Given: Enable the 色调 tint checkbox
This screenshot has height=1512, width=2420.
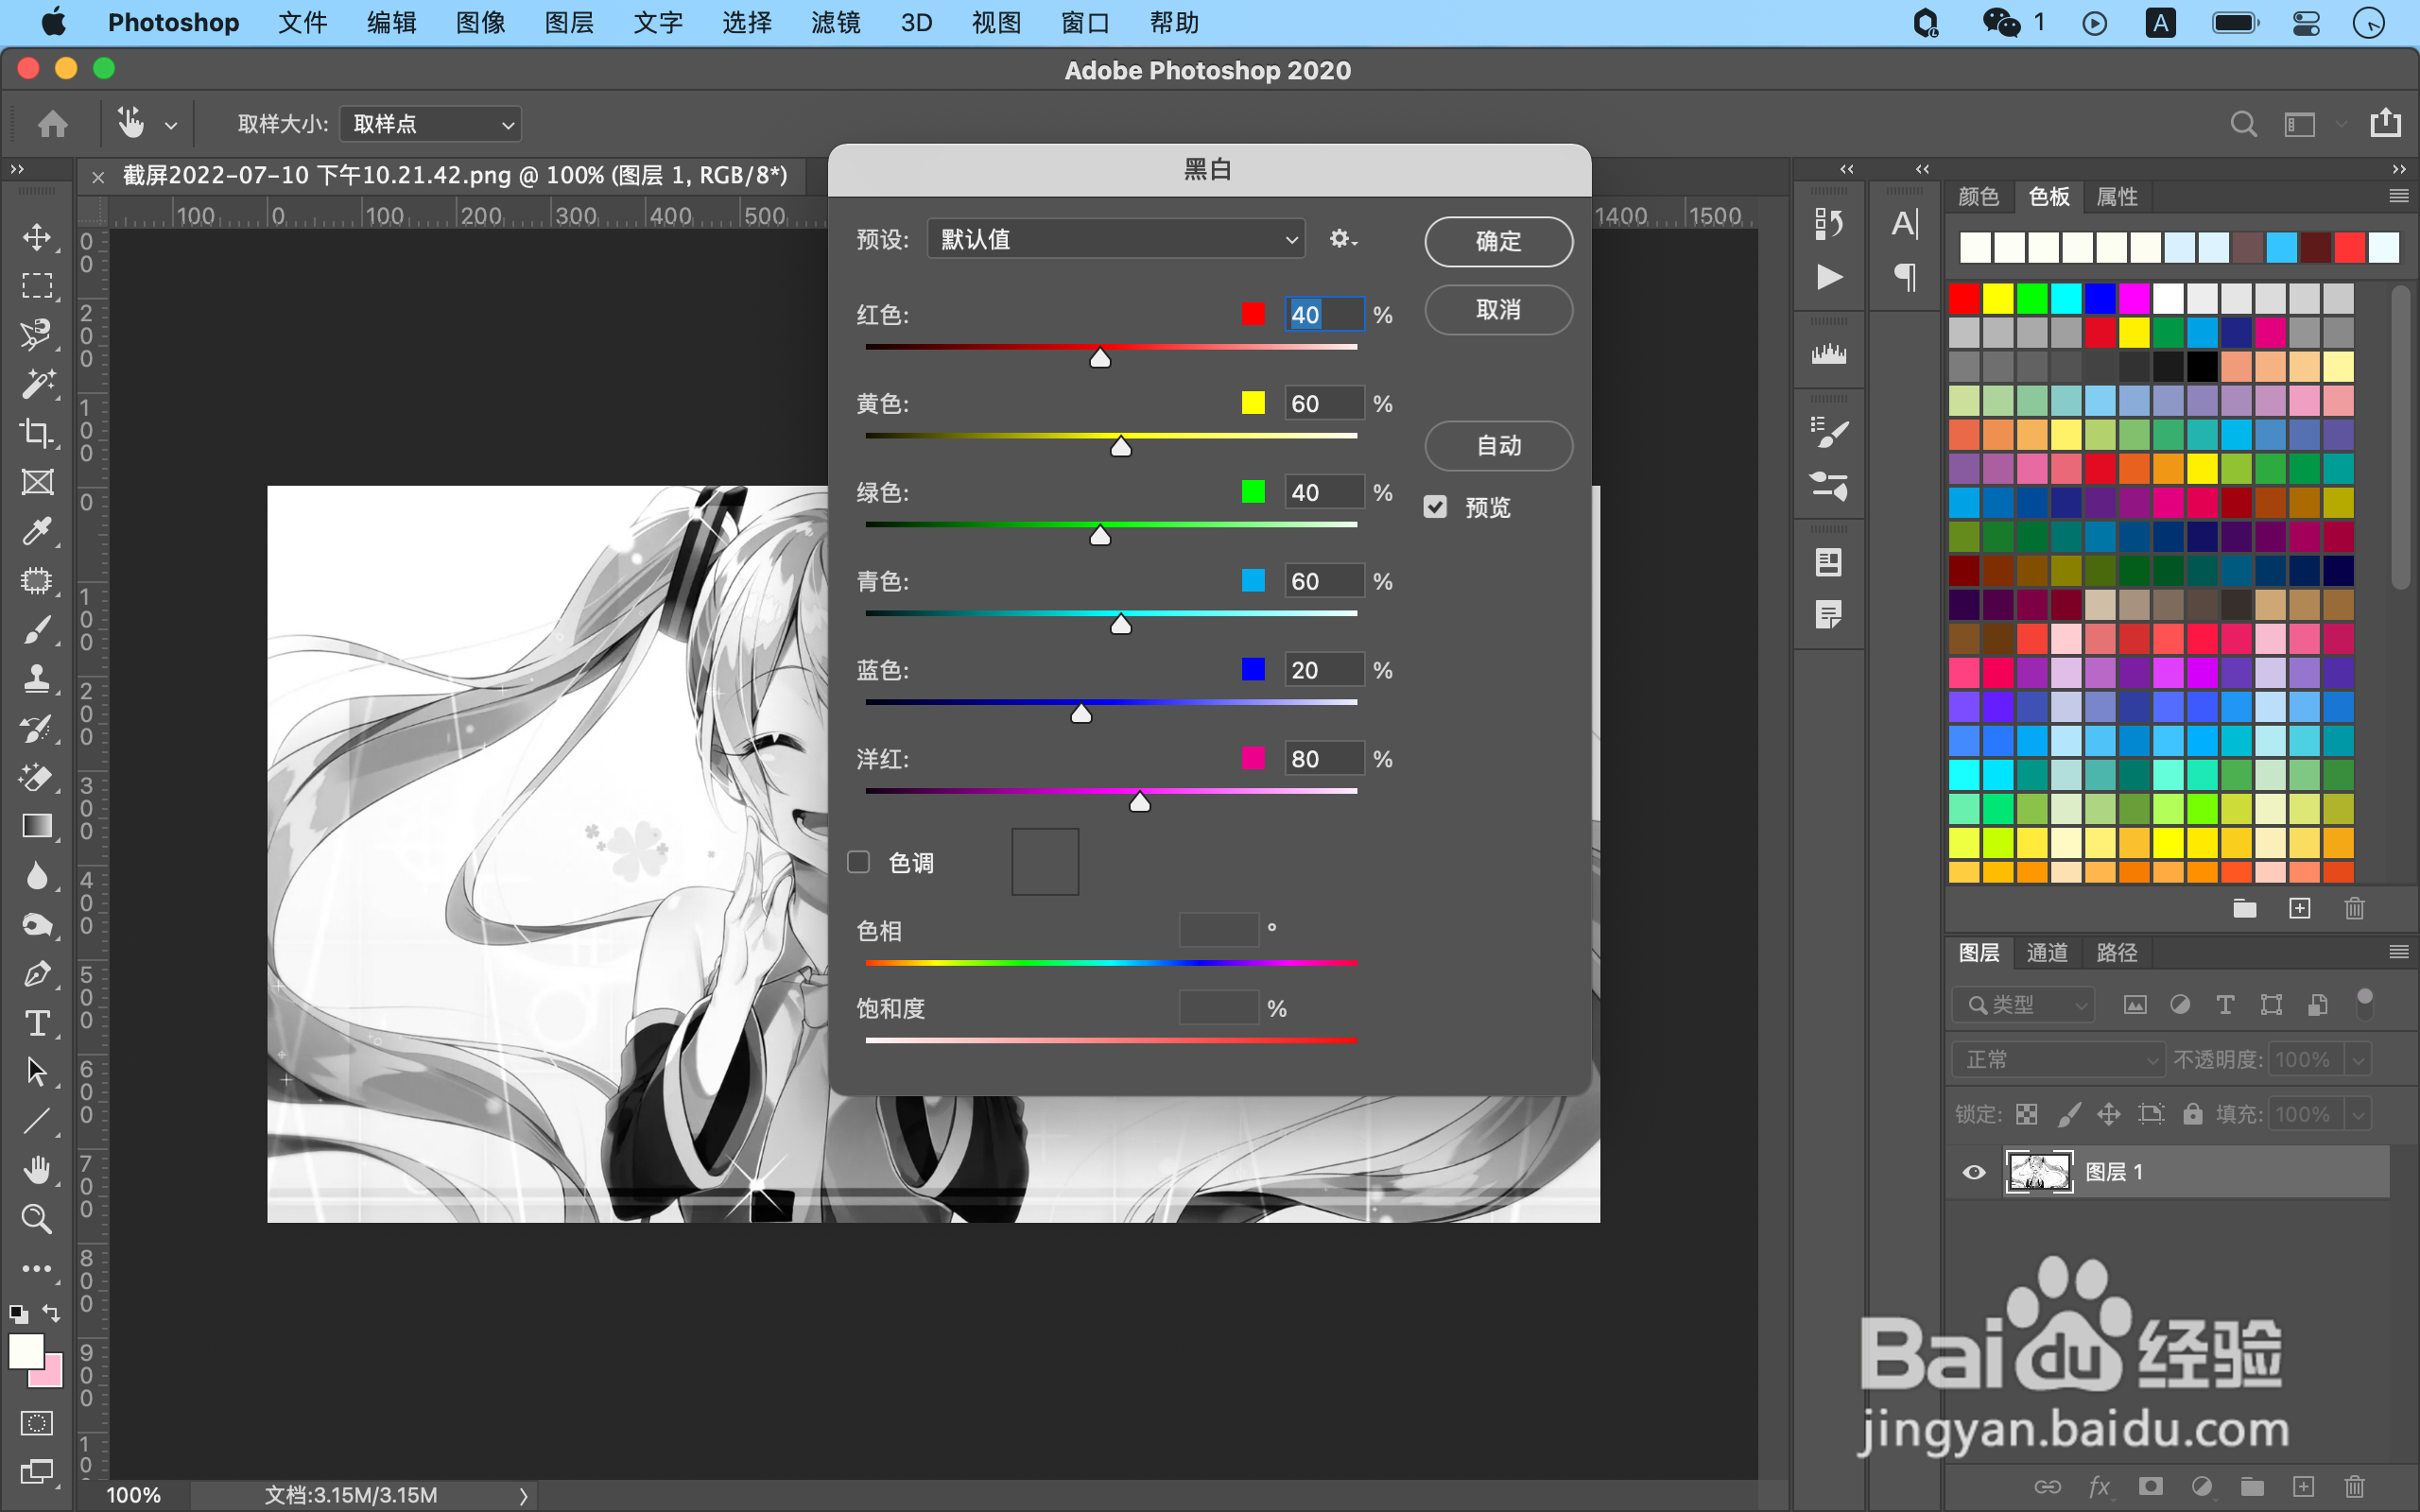Looking at the screenshot, I should pos(858,862).
